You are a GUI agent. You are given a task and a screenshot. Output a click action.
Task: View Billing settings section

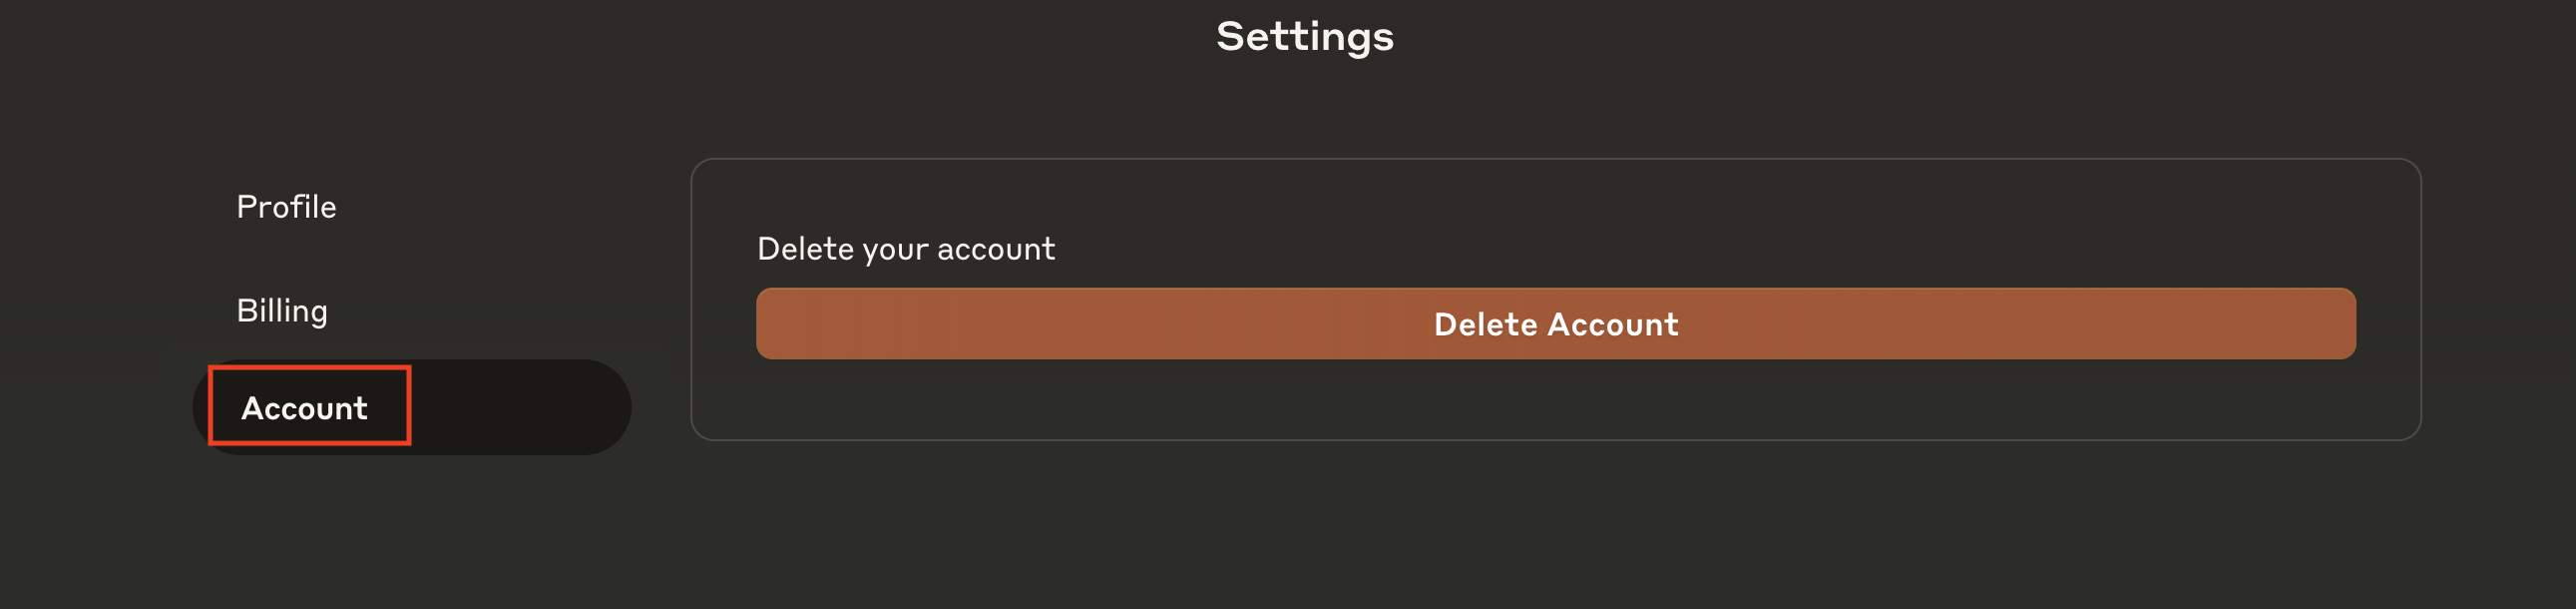click(x=282, y=311)
